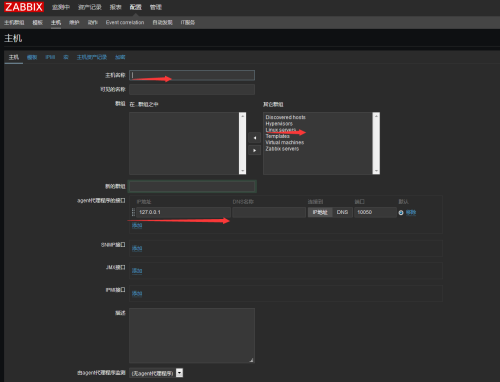Screen dimensions: 500x382
Task: Click the agent interface drag handle
Action: pyautogui.click(x=133, y=212)
